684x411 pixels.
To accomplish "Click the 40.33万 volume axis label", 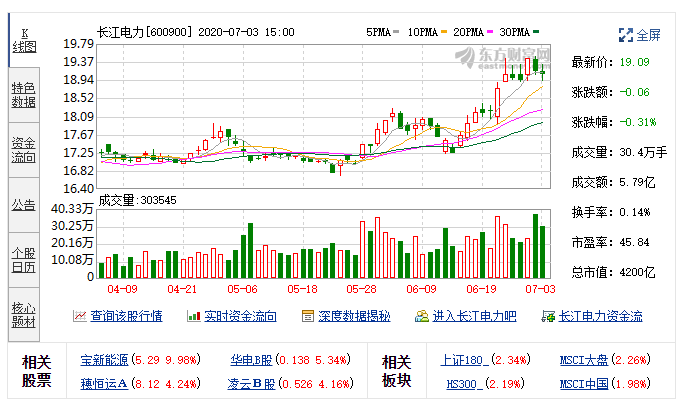I will 72,209.
